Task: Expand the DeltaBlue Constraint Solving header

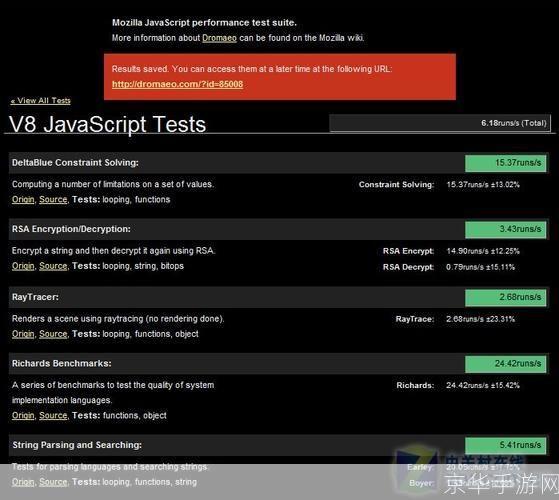Action: tap(279, 163)
